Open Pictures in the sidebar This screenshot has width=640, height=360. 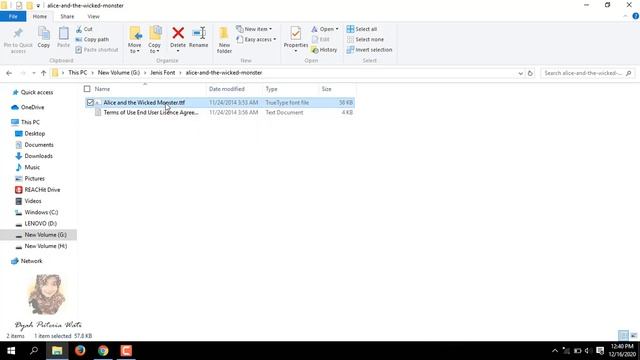point(34,178)
